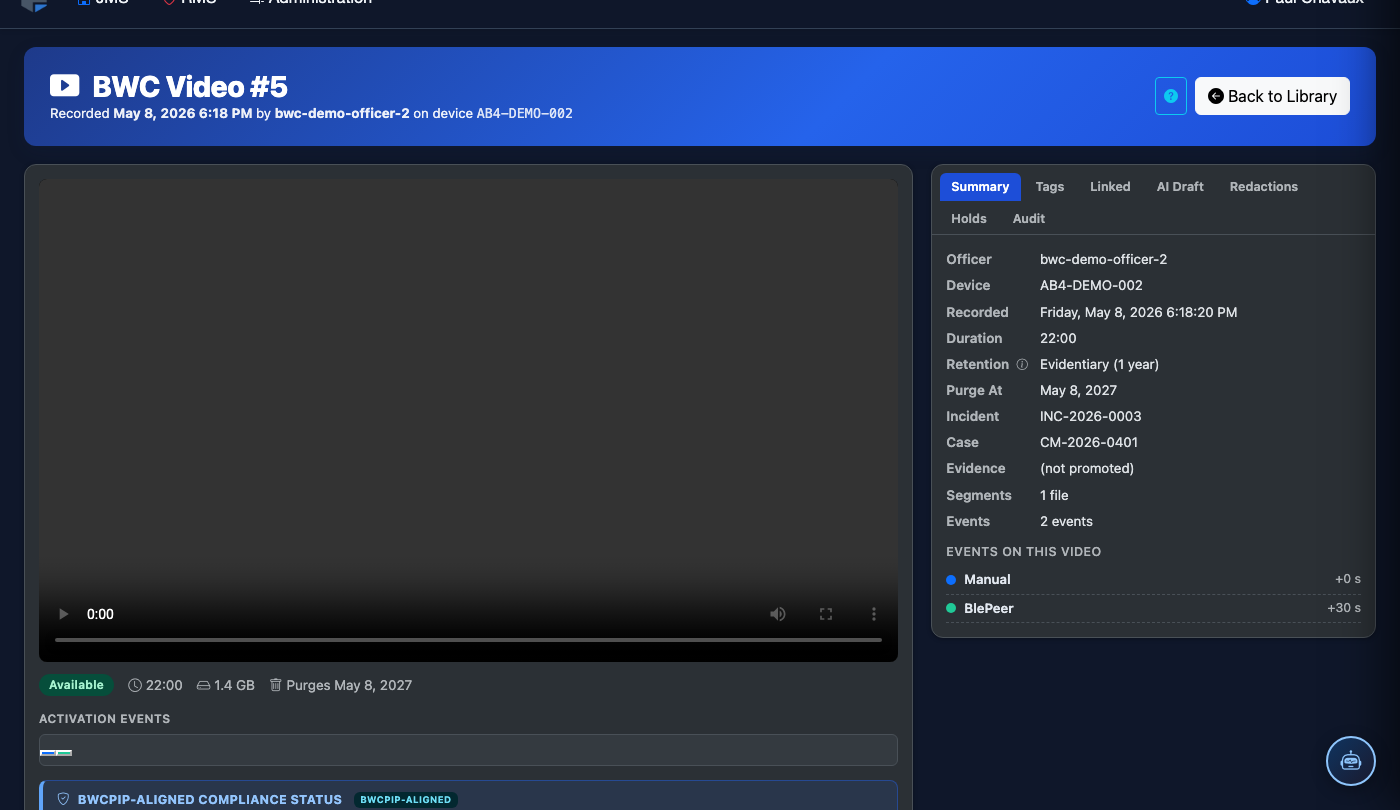Click incident number INC-2026-0003

tap(1091, 416)
